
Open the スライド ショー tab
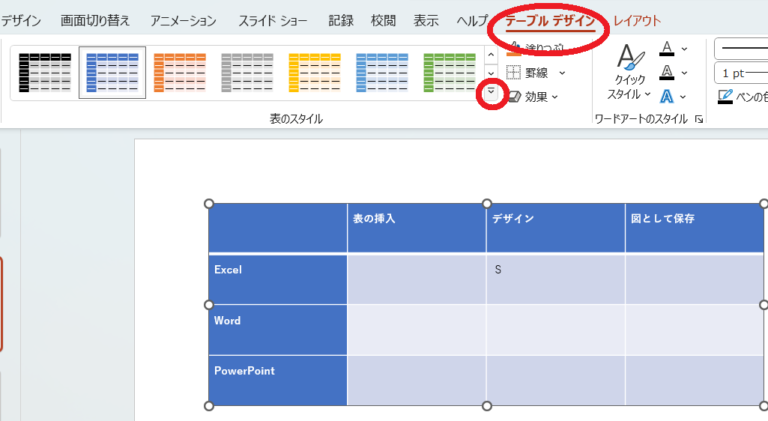pyautogui.click(x=272, y=21)
